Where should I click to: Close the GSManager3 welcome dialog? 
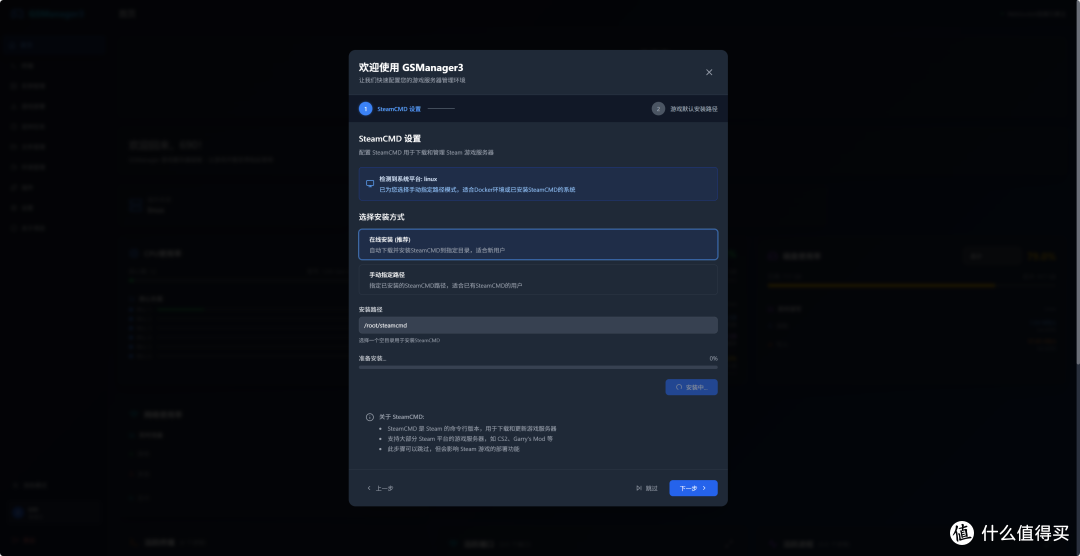[709, 72]
